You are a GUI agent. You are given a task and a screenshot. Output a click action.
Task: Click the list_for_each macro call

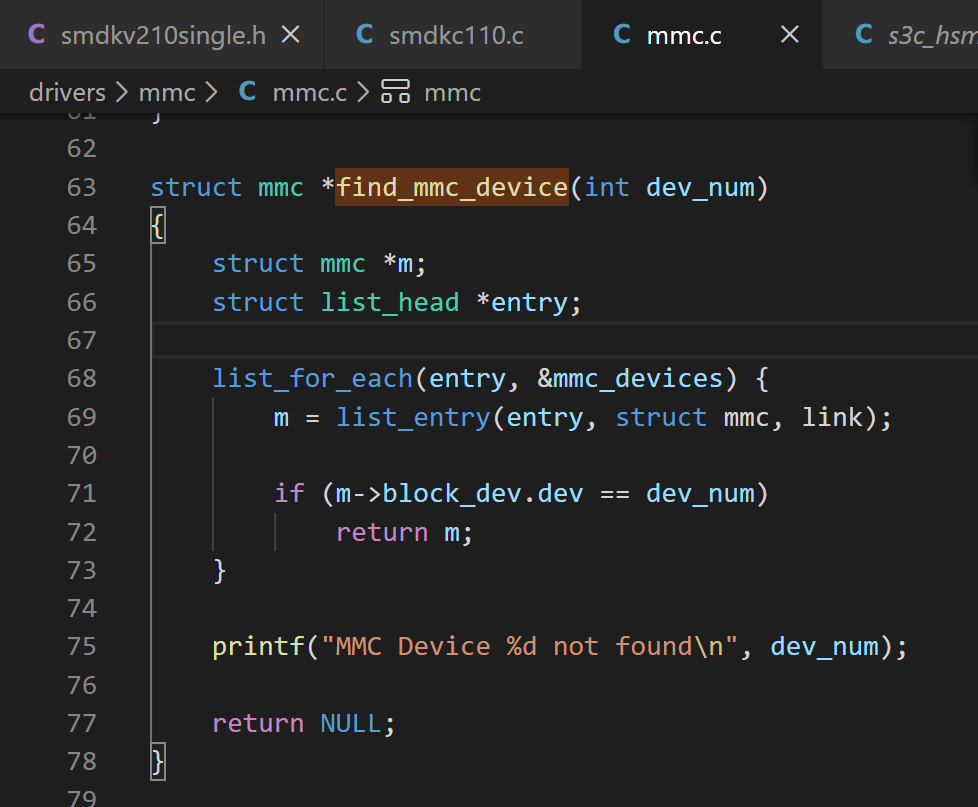tap(312, 378)
